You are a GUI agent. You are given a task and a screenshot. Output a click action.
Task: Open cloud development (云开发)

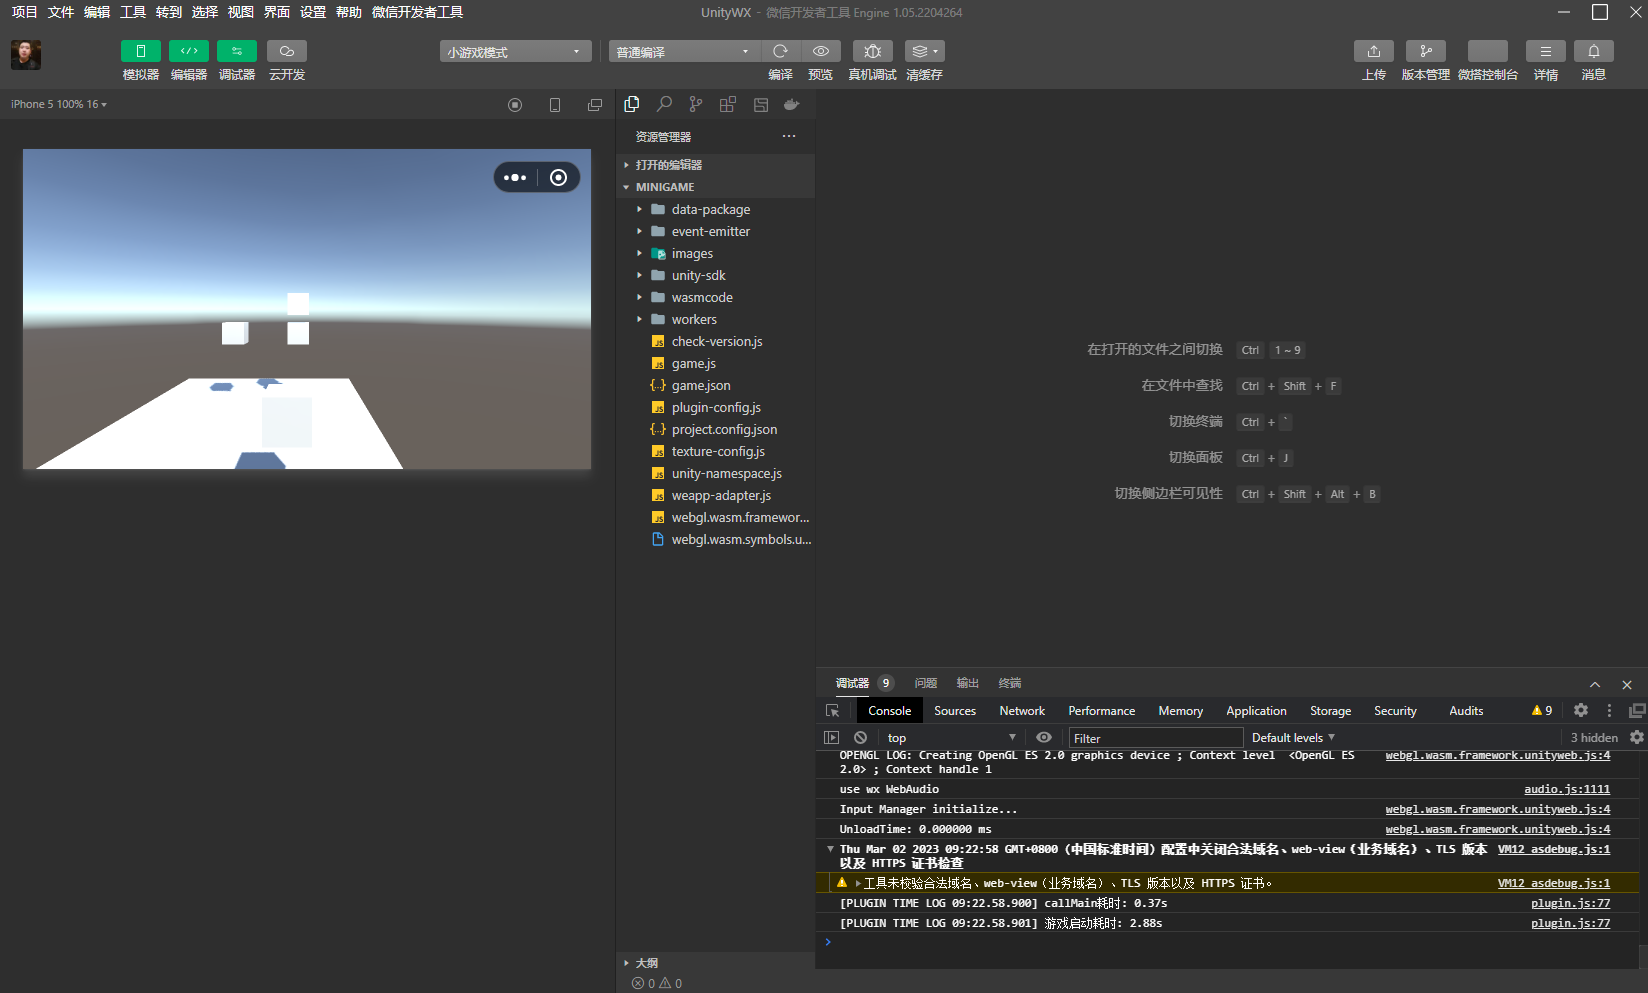point(287,51)
